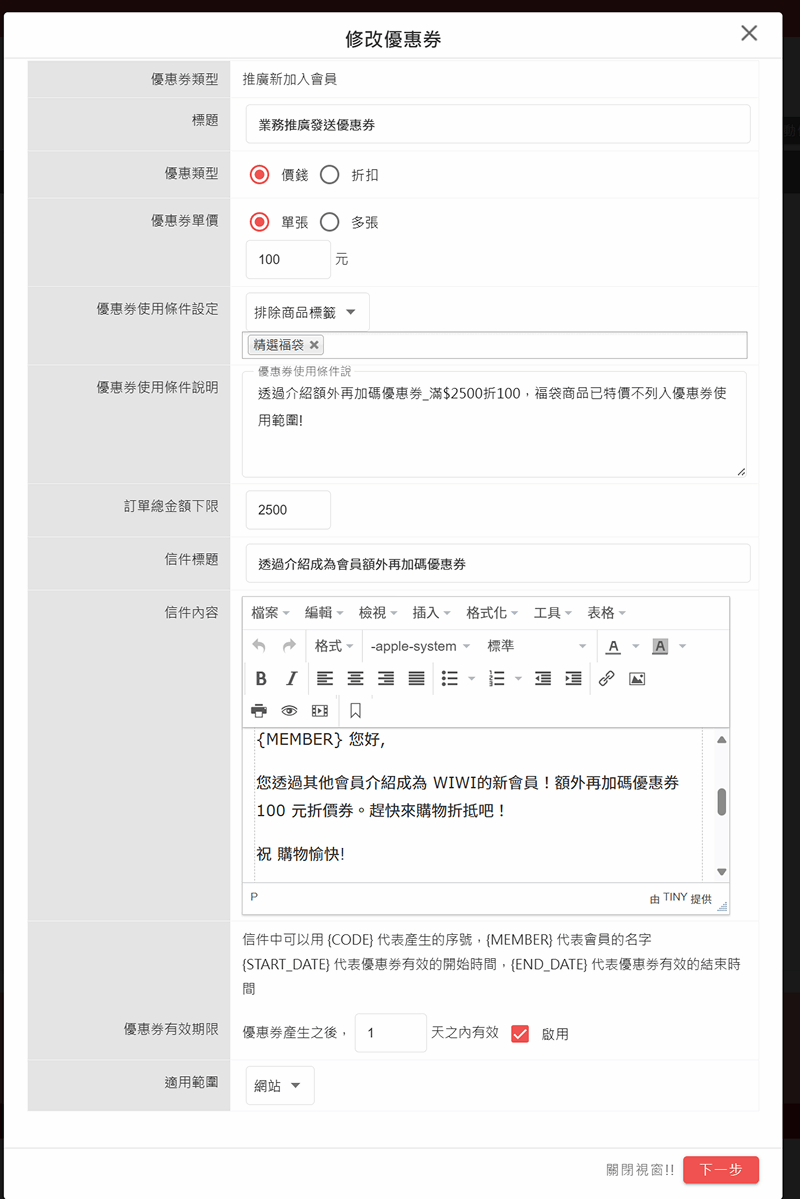This screenshot has width=800, height=1199.
Task: Toggle bold formatting
Action: click(261, 678)
